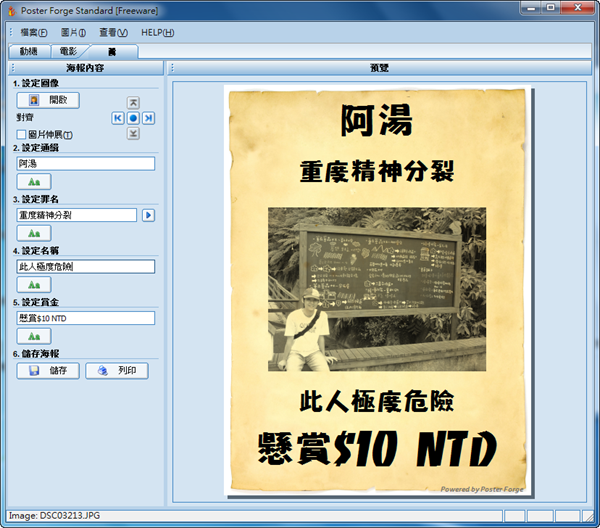Toggle the 圖片伸展 checkbox
Image resolution: width=600 pixels, height=528 pixels.
21,134
